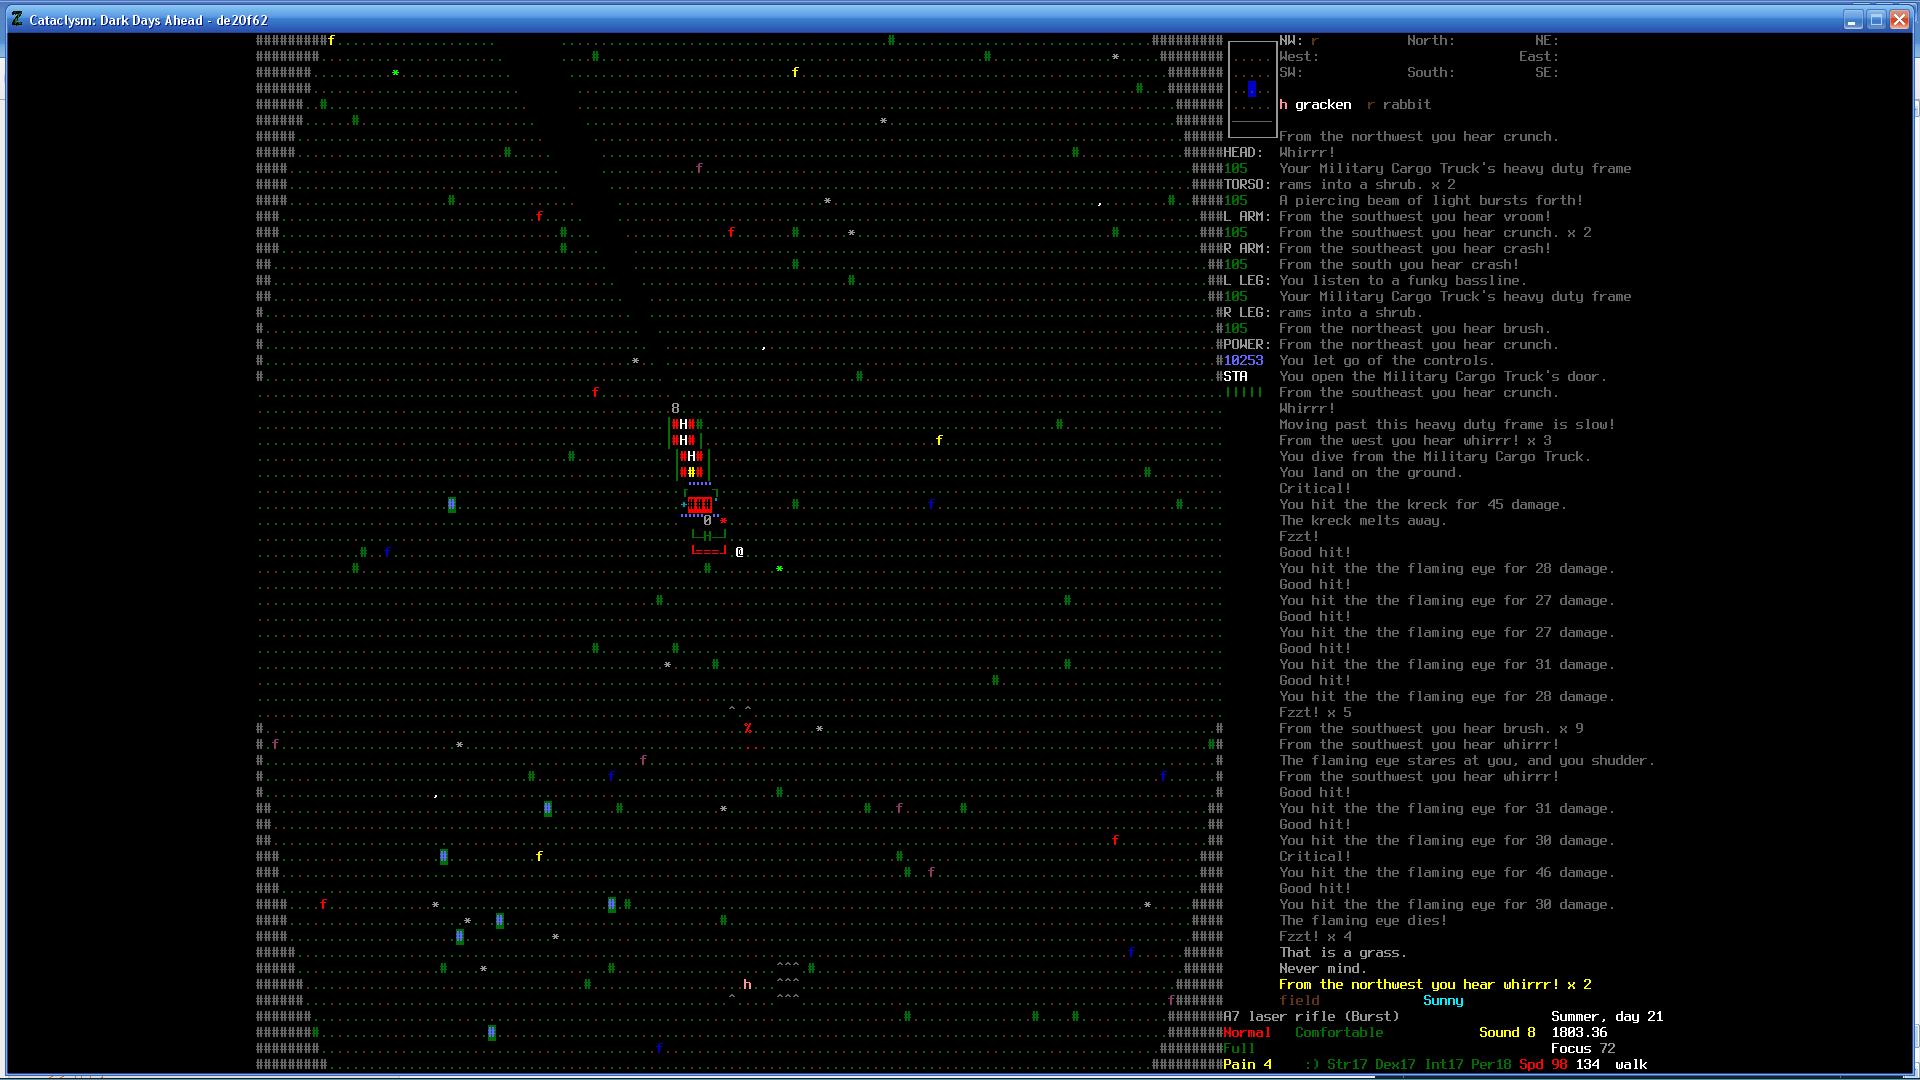Screen dimensions: 1920x1080
Task: Click the gray 8 atop the cargo truck
Action: (x=675, y=408)
